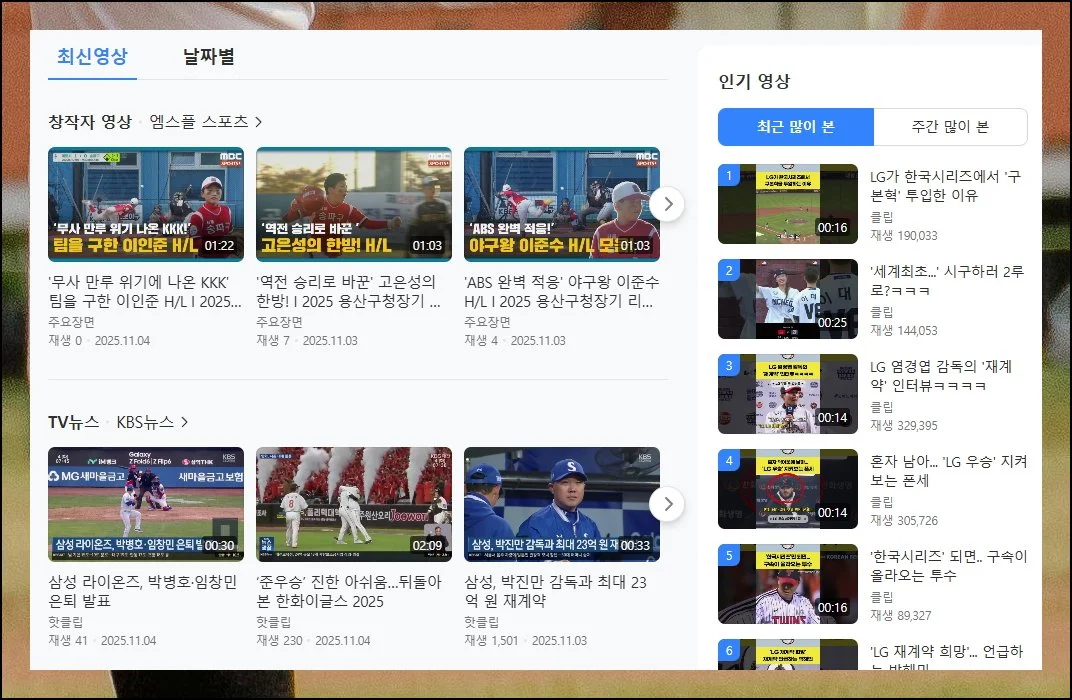The height and width of the screenshot is (700, 1072).
Task: Click rank 2 popular video thumbnail
Action: [788, 299]
